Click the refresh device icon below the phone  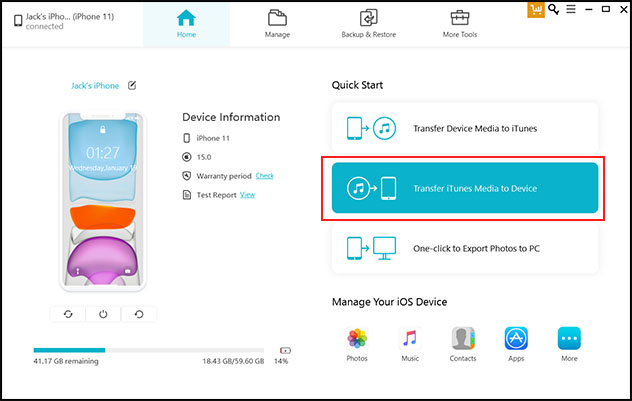(68, 314)
